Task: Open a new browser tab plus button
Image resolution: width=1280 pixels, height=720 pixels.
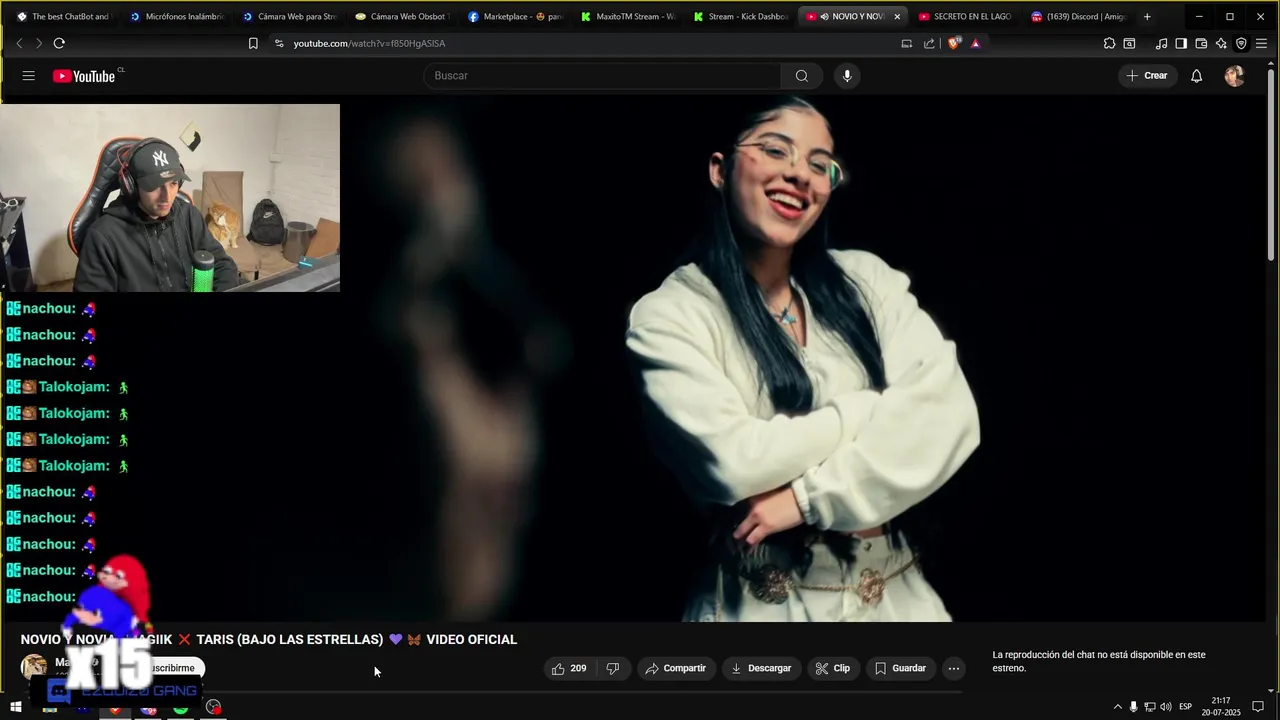Action: pos(1147,16)
